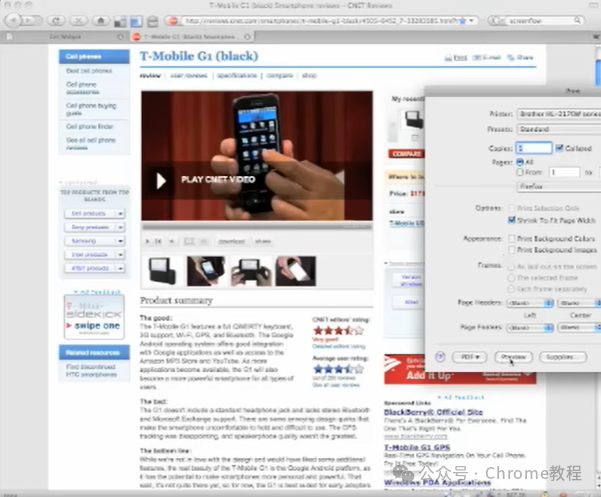
Task: Open the Page Footers Center dropdown
Action: coord(579,328)
